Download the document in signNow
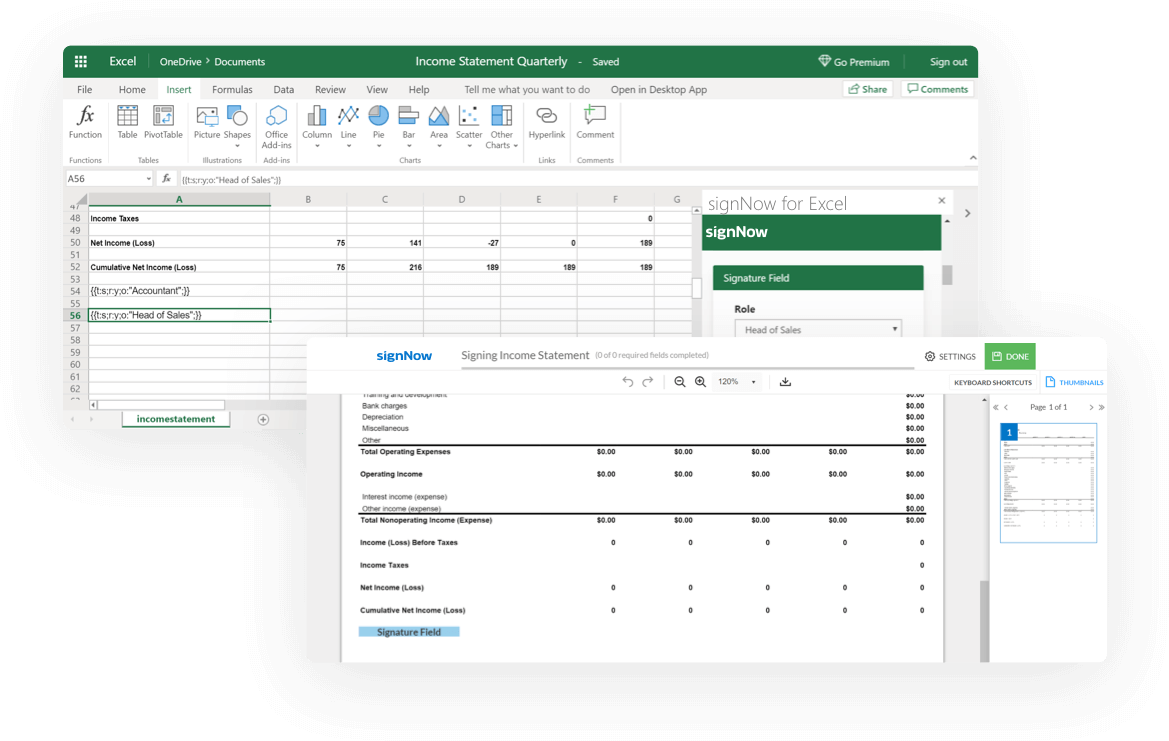 tap(785, 382)
